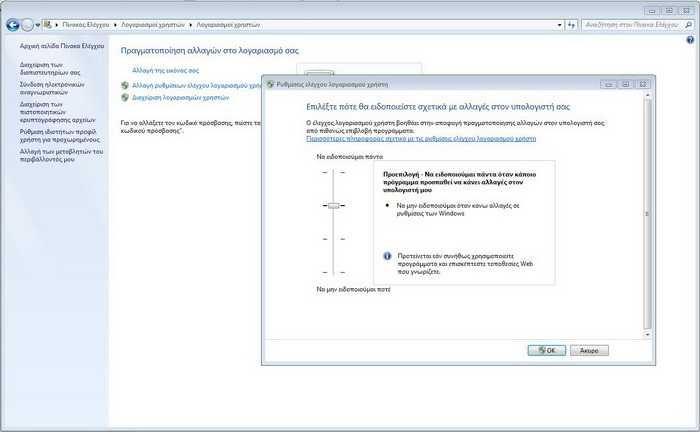Open Διαχείριση λογαριασμών χρηστών link

coord(180,97)
